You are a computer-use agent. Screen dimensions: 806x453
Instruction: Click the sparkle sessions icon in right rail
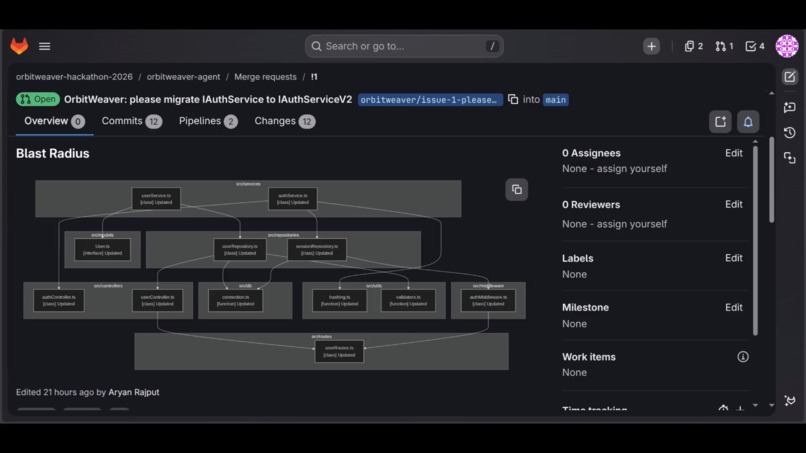click(x=790, y=158)
